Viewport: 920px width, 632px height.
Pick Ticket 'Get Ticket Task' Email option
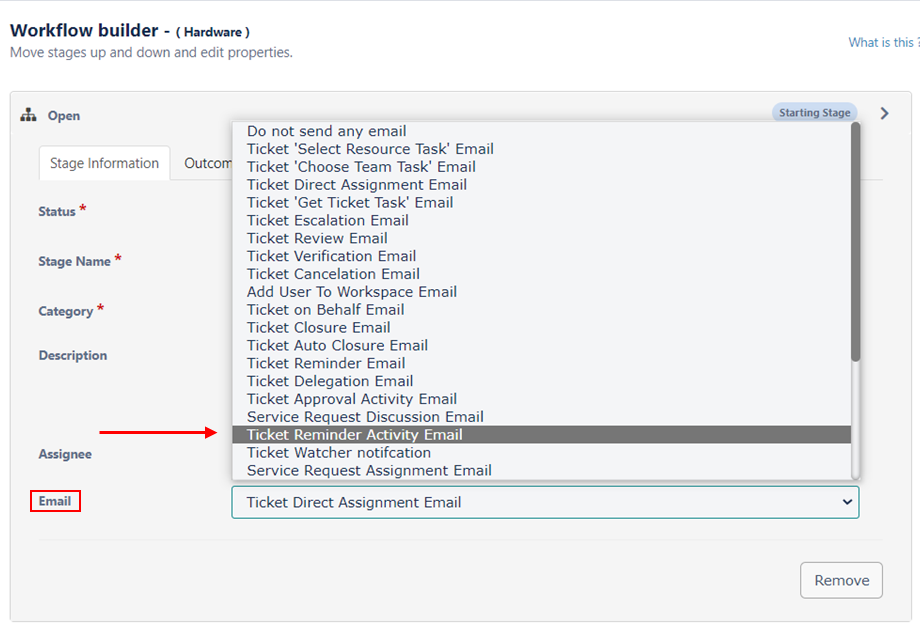point(542,202)
